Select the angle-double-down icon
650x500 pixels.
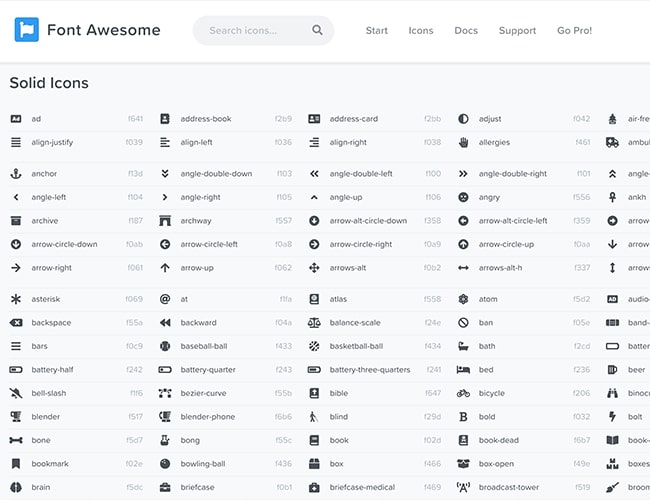(x=165, y=174)
